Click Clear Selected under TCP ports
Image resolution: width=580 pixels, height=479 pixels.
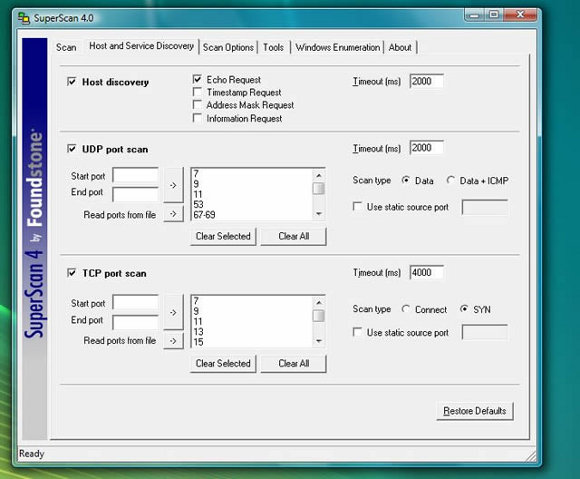click(223, 363)
